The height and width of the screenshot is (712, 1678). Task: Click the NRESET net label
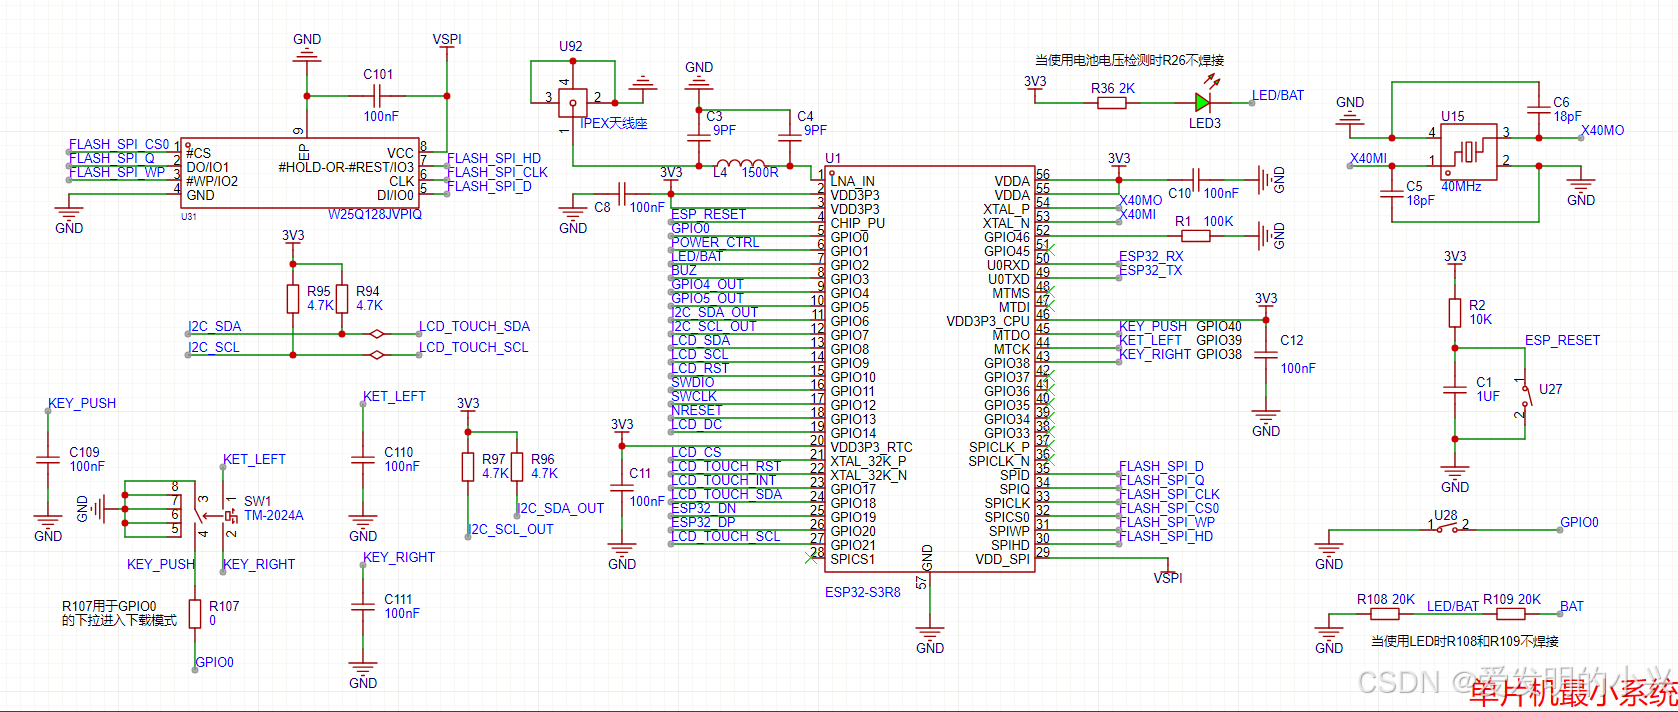[696, 410]
